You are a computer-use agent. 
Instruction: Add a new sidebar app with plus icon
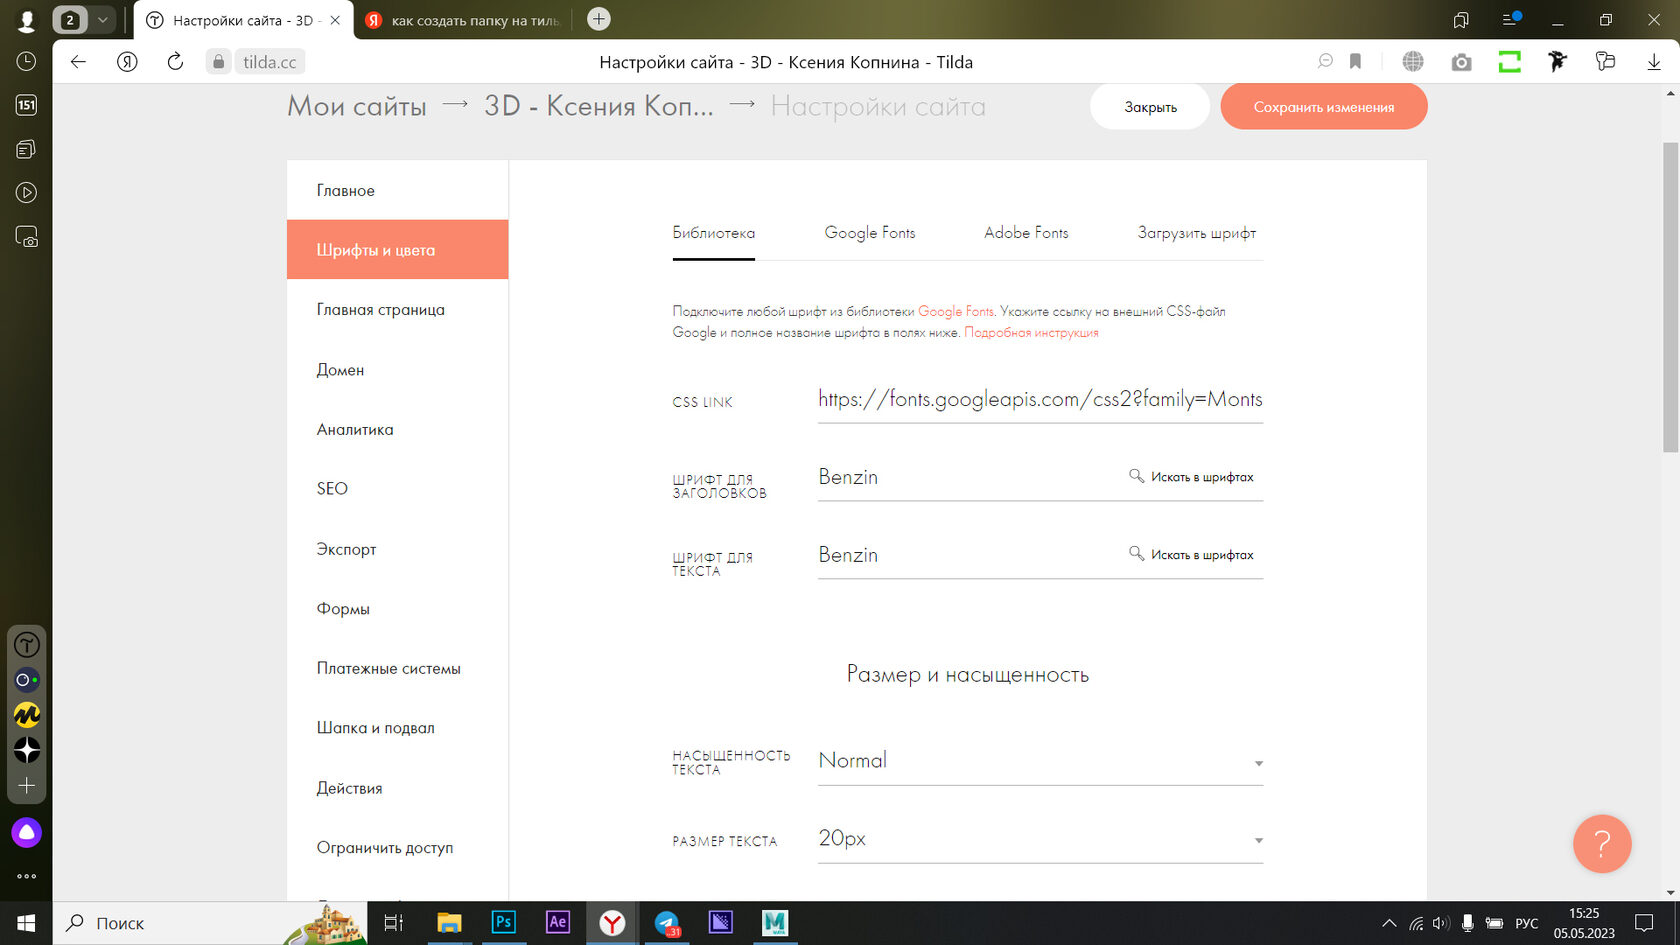[27, 786]
